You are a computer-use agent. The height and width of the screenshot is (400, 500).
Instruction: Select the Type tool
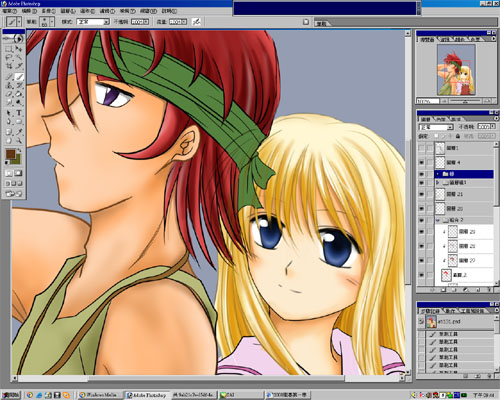tap(18, 113)
